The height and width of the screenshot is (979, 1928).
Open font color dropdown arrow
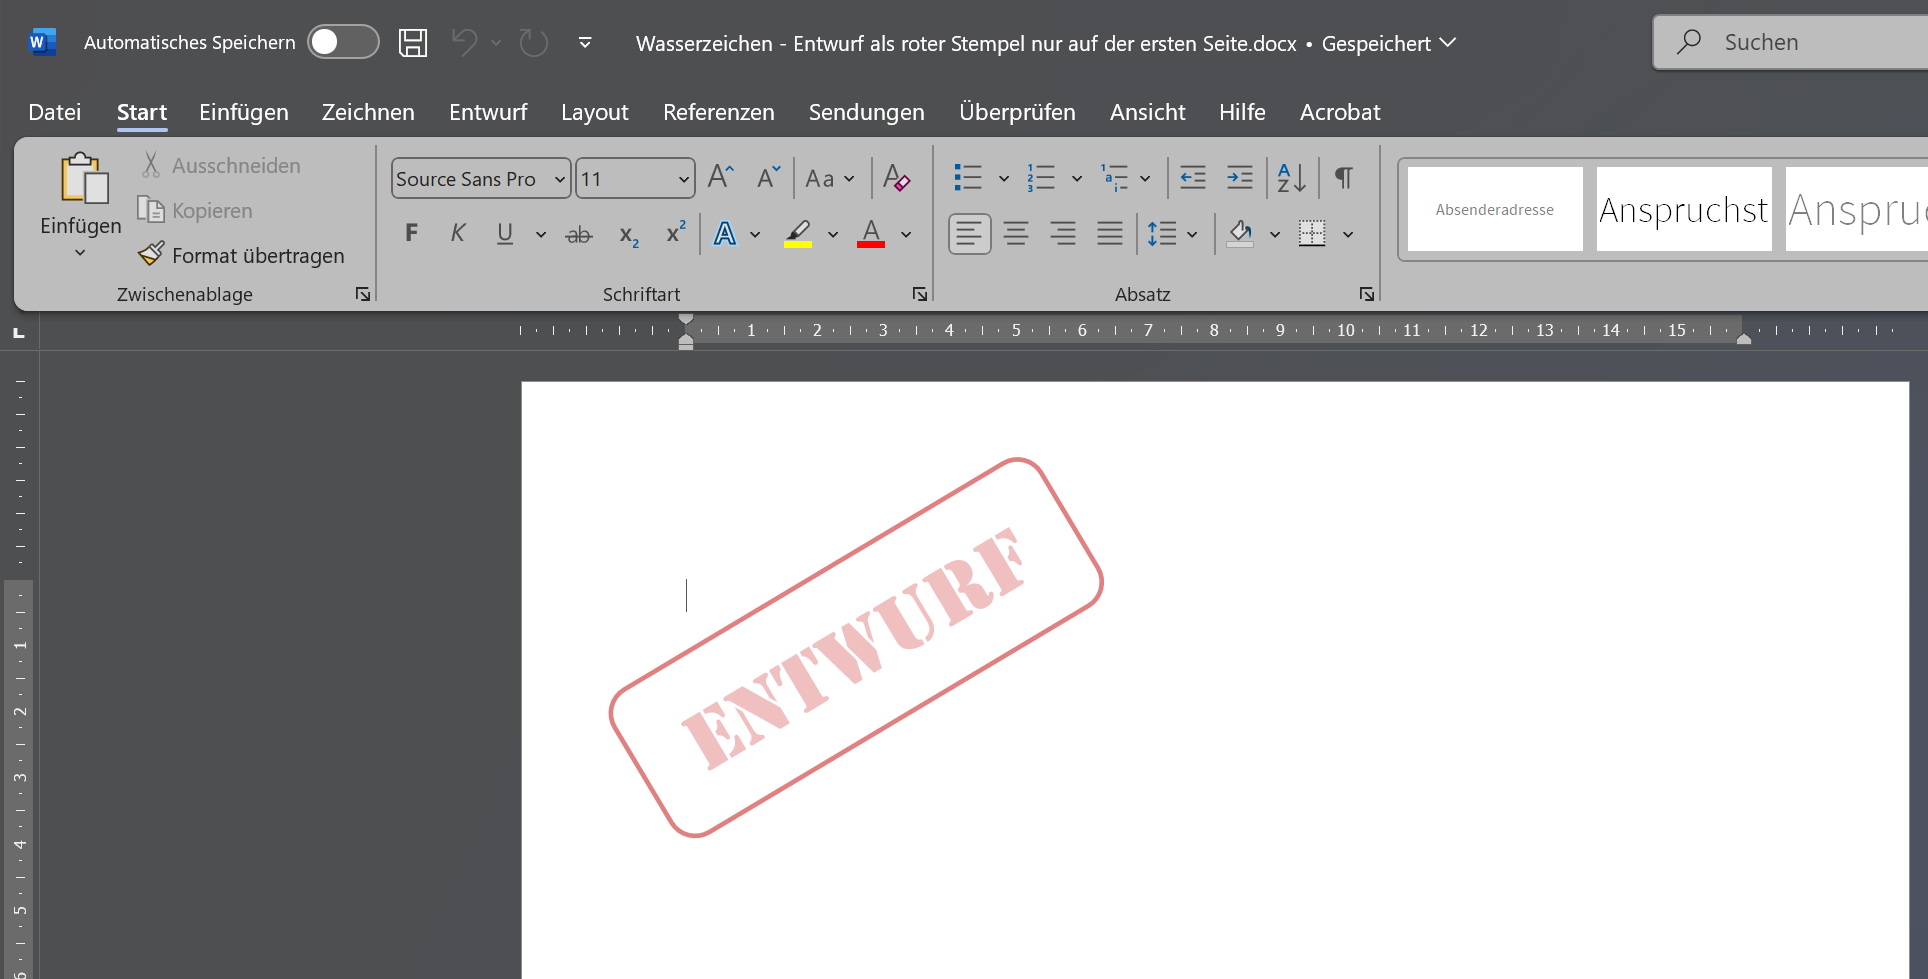[906, 235]
